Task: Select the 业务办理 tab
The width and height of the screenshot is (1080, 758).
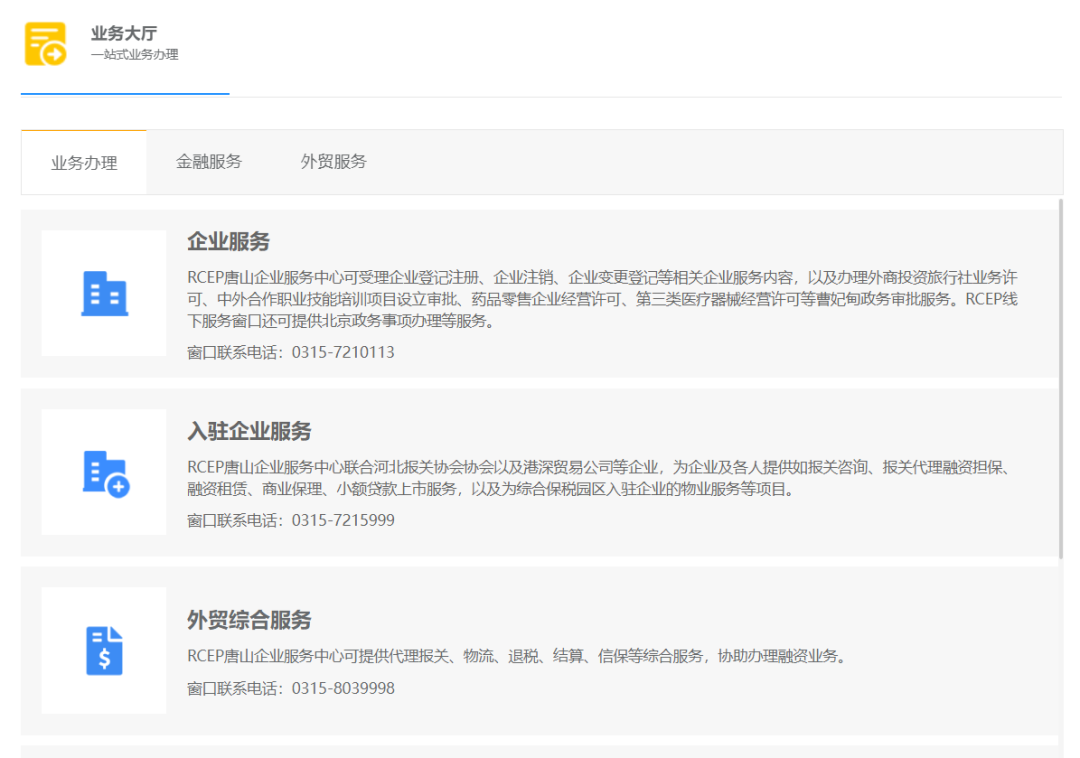Action: click(x=84, y=163)
